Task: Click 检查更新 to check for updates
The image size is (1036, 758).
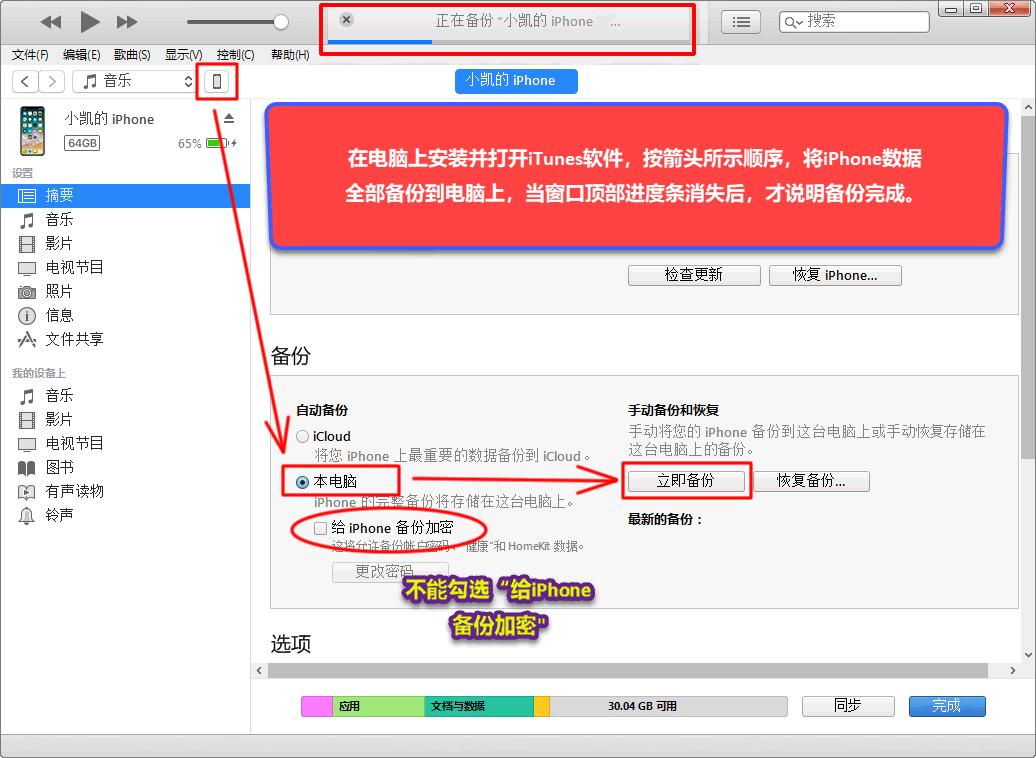Action: click(694, 275)
